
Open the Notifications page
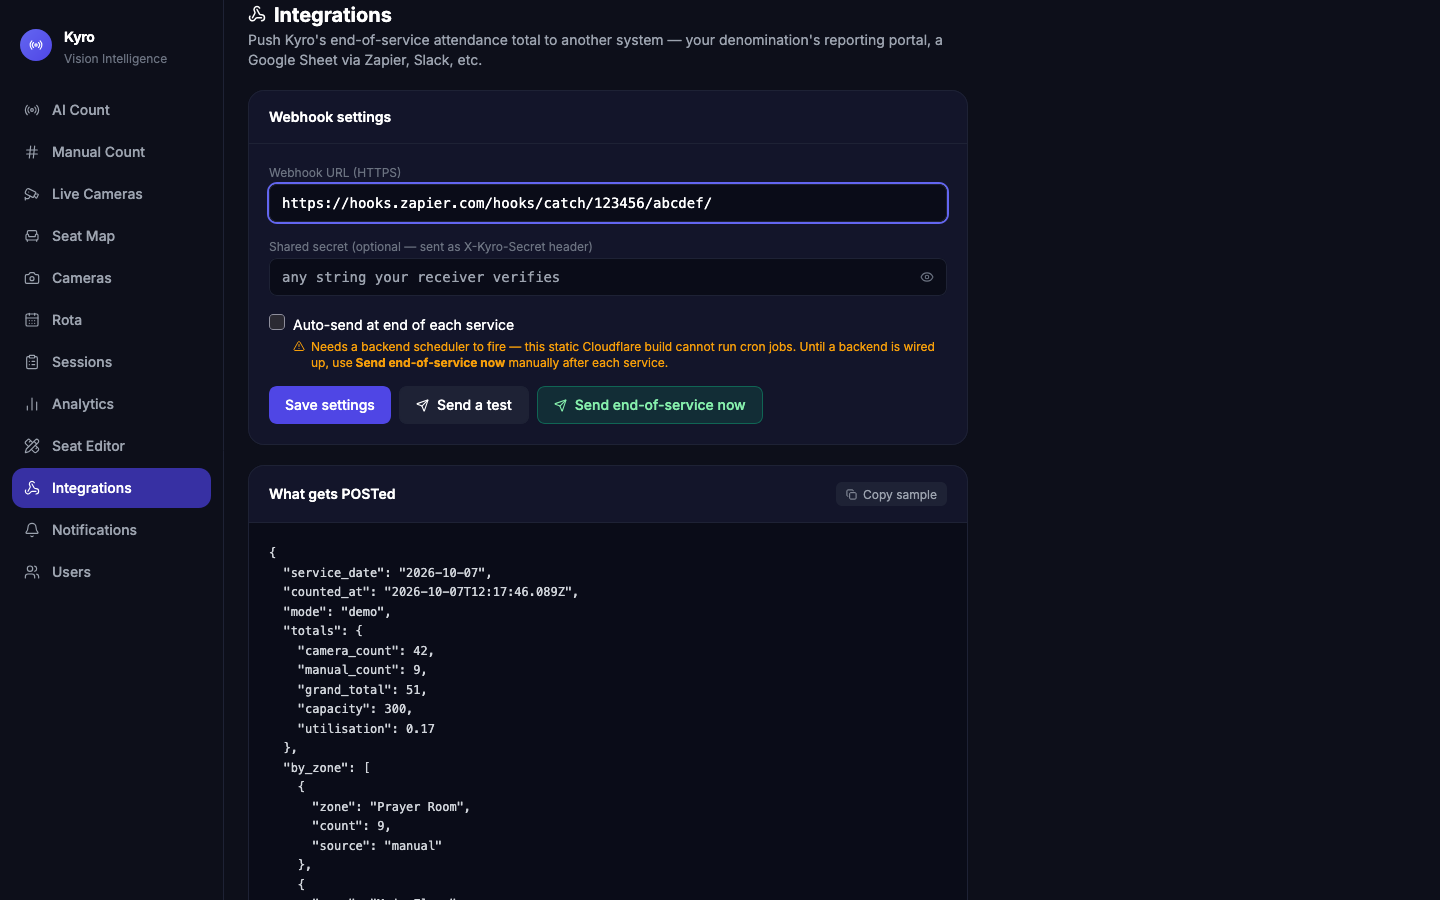click(111, 530)
